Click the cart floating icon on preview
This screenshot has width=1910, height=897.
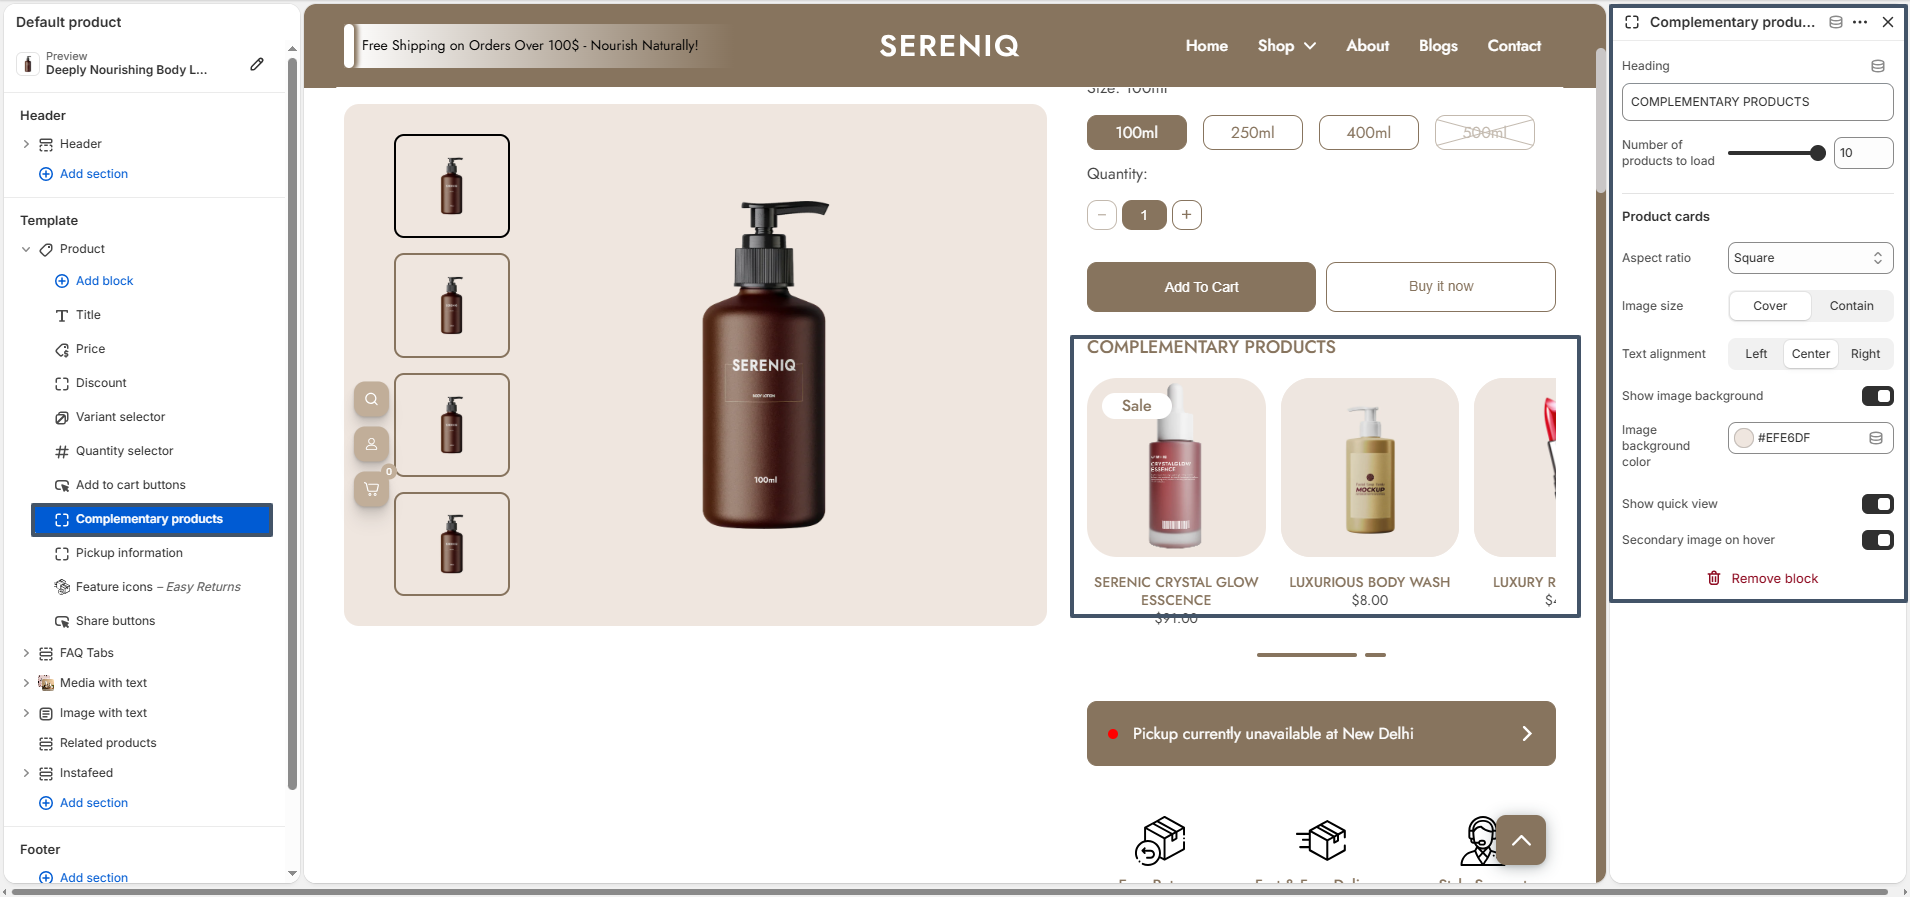(371, 489)
